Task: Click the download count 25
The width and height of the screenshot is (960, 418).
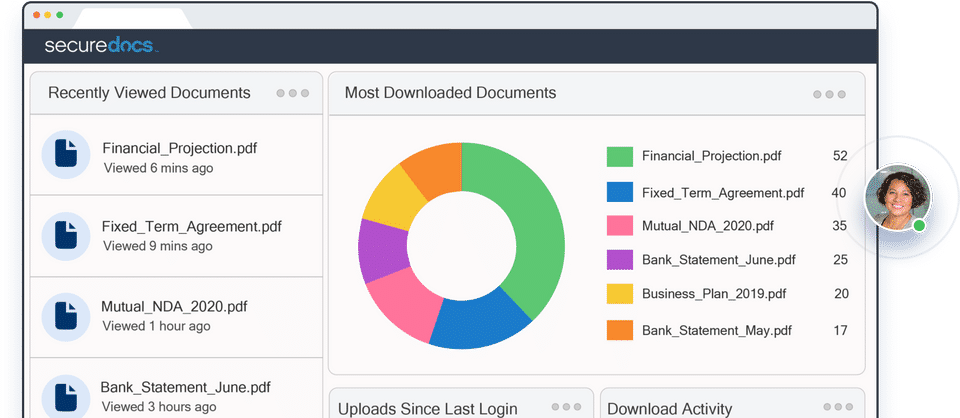Action: 841,259
